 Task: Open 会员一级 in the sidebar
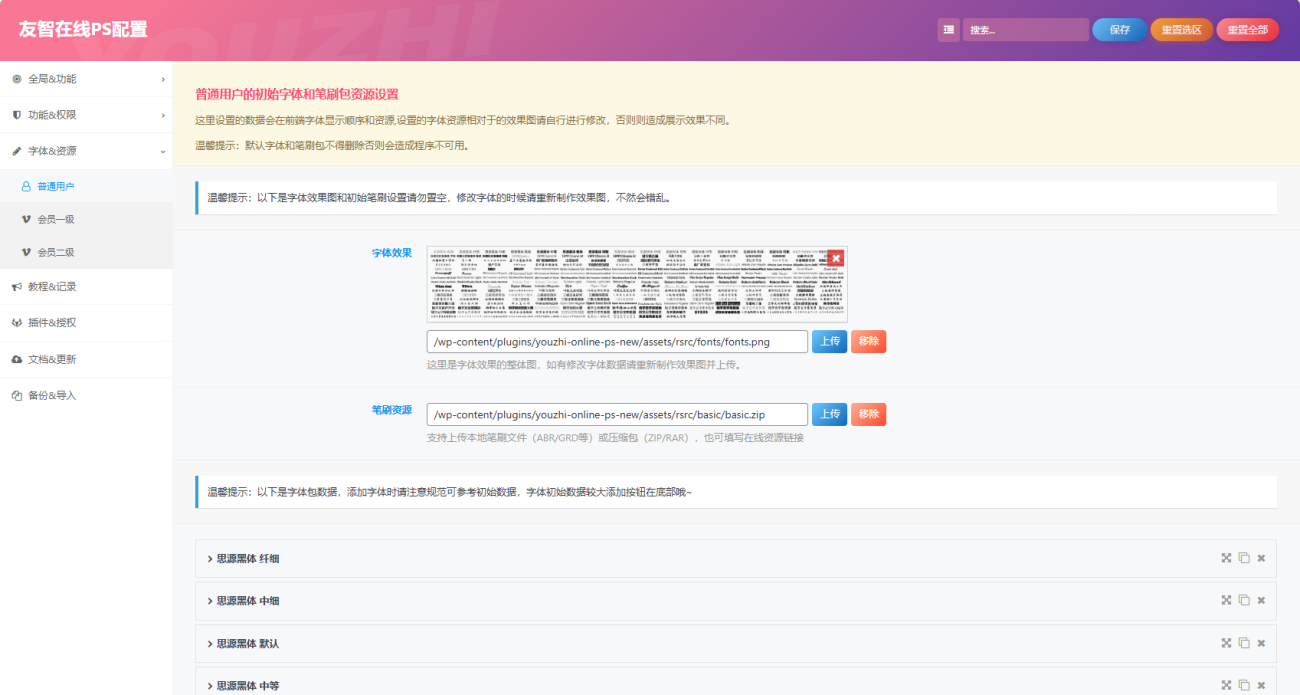(x=56, y=219)
